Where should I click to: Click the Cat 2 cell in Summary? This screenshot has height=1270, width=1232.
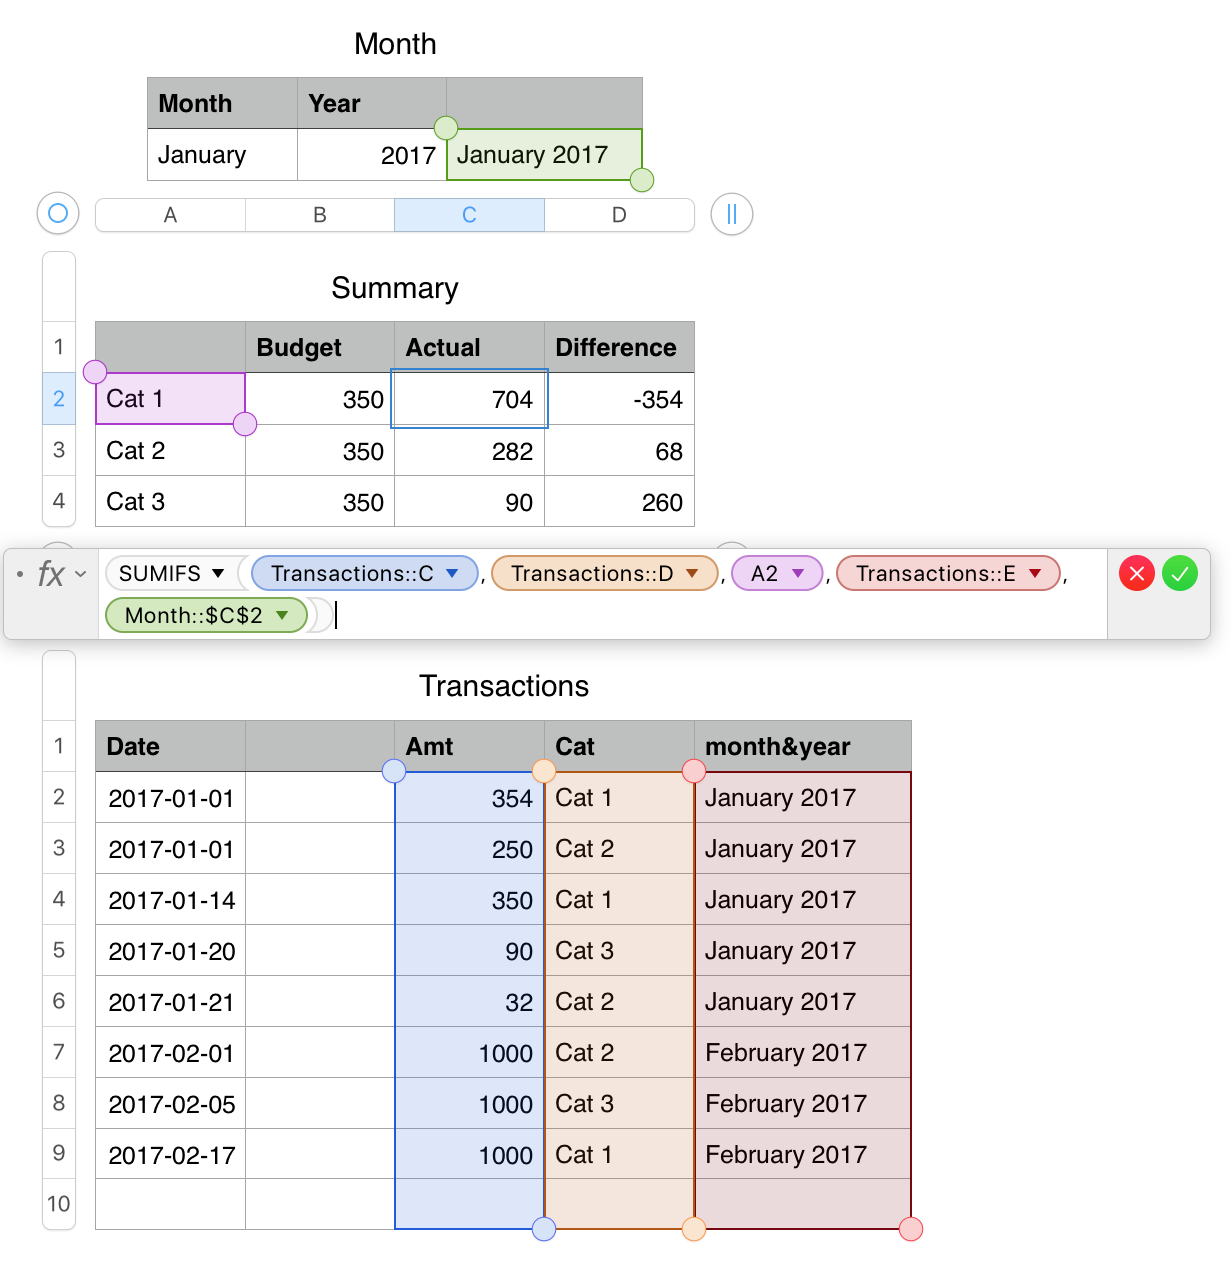(170, 450)
